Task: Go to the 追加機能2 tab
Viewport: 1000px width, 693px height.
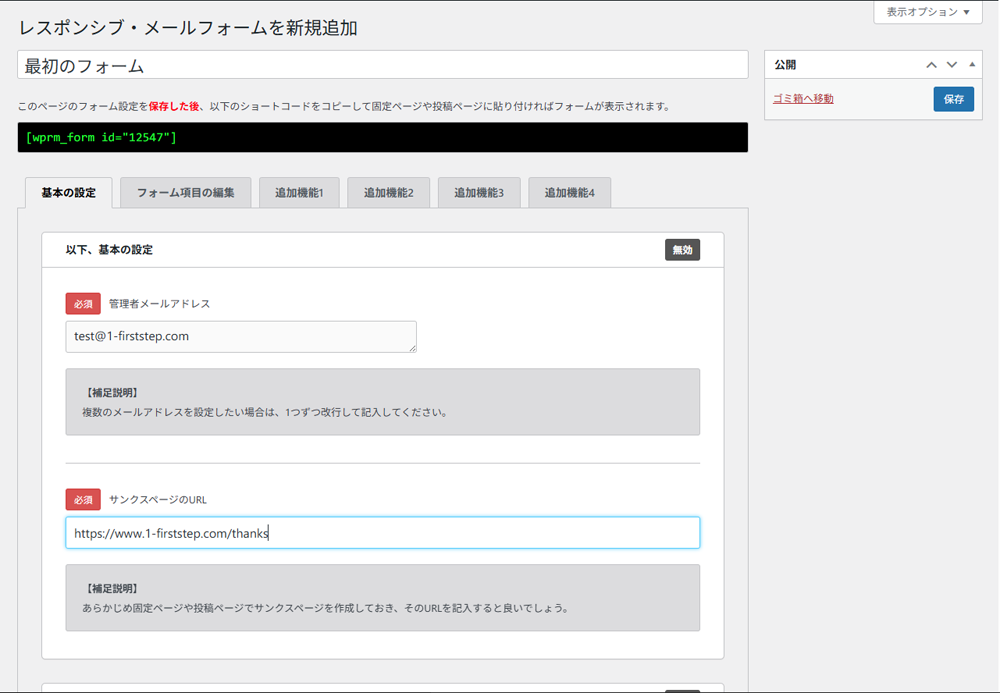Action: click(388, 192)
